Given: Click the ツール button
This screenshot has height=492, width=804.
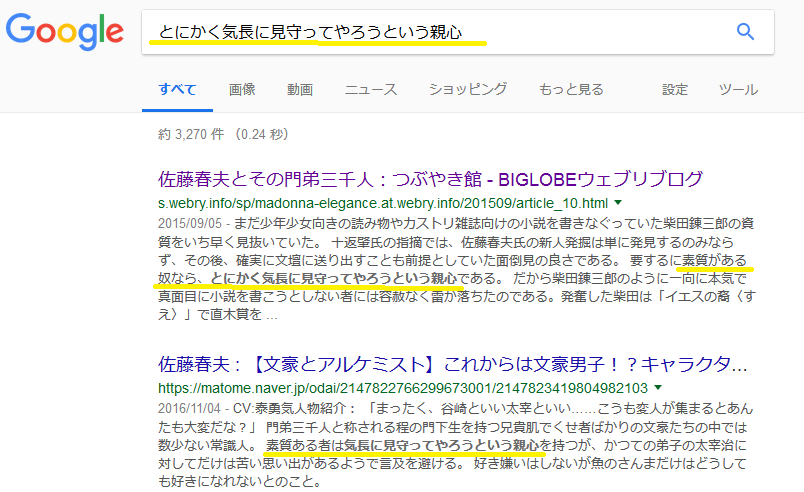Looking at the screenshot, I should click(x=738, y=90).
